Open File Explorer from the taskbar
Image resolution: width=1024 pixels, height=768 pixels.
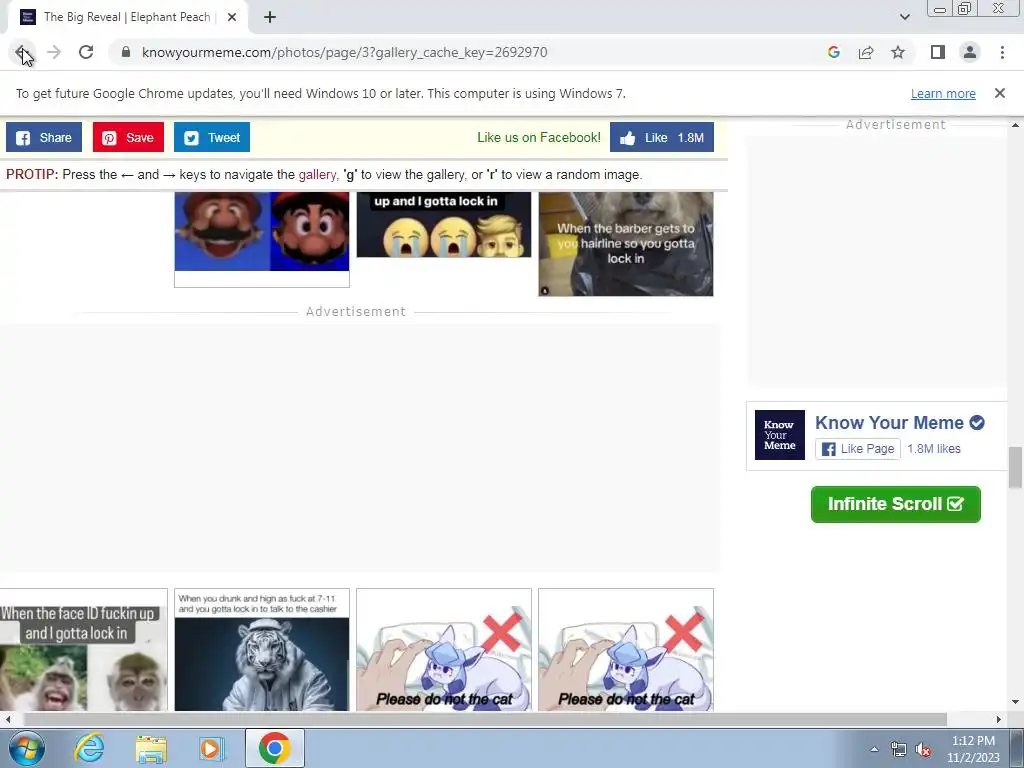151,748
